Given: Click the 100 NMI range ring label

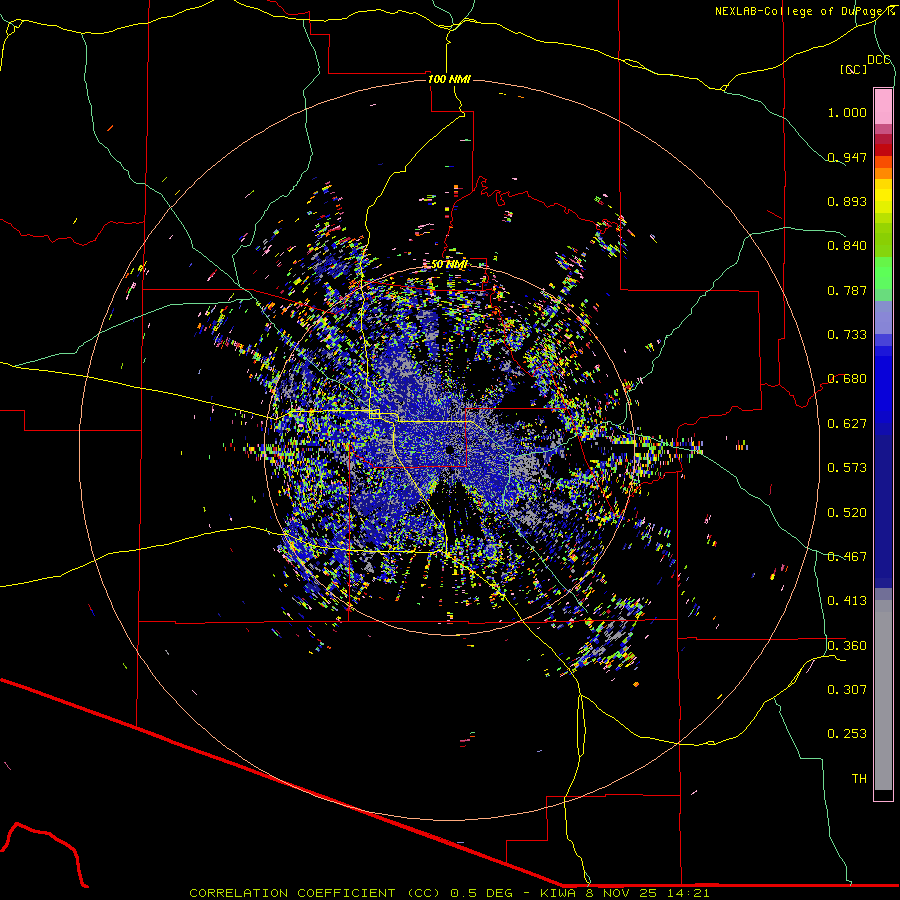Looking at the screenshot, I should coord(449,79).
